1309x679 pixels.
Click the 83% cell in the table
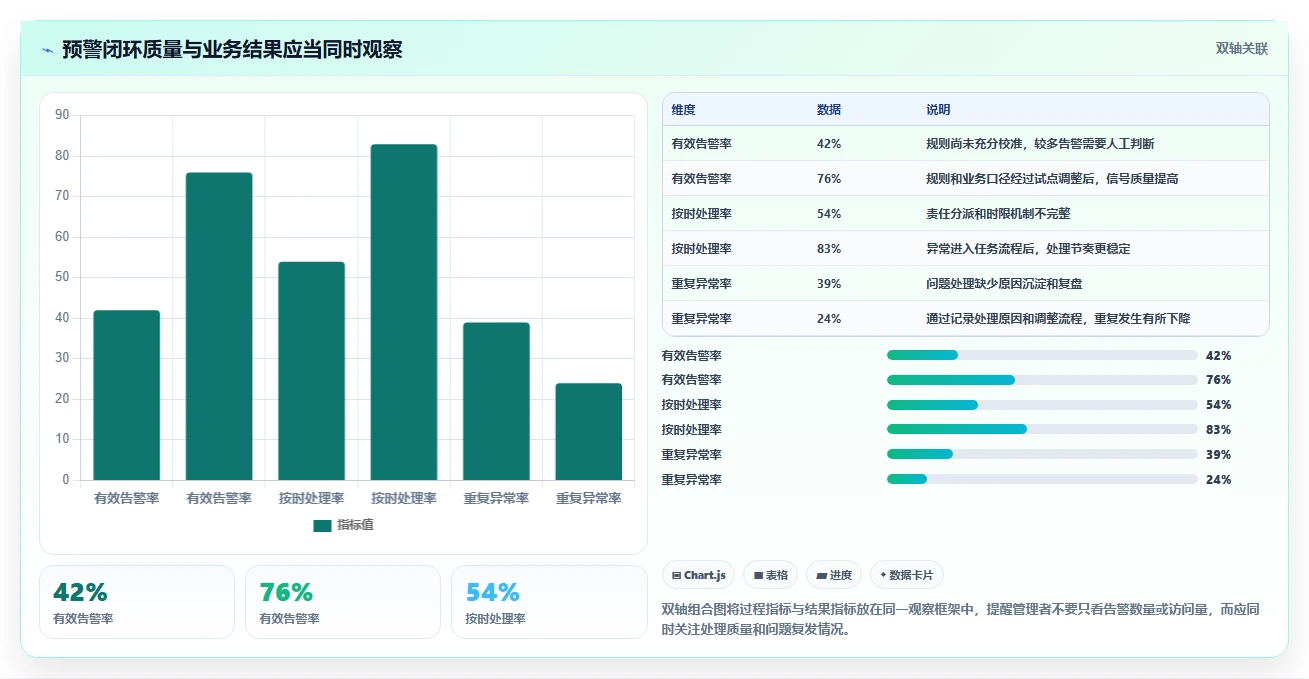[829, 249]
